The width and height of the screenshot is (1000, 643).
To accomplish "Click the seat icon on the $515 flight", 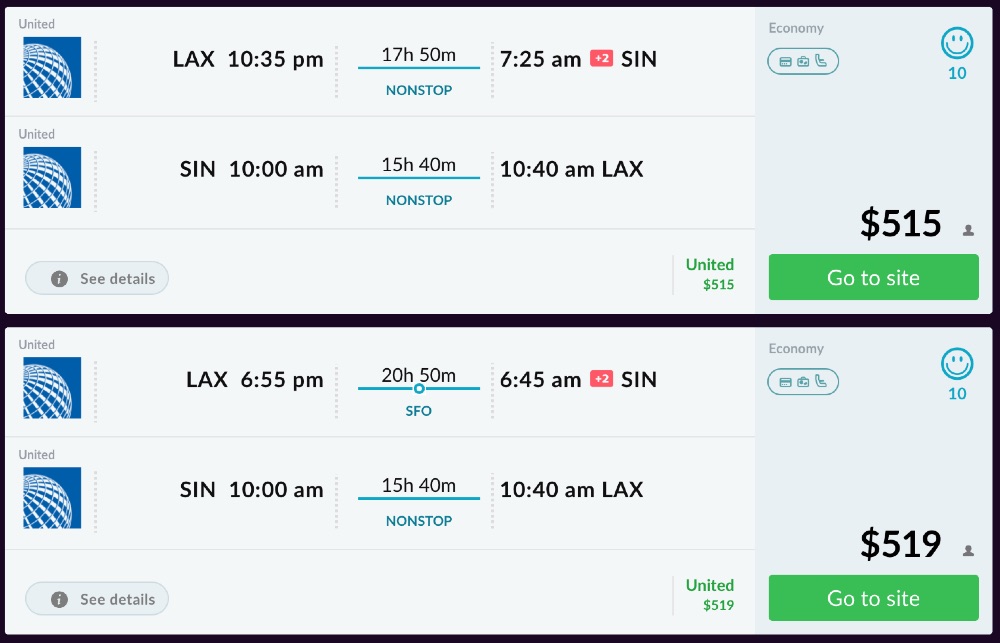I will click(821, 61).
